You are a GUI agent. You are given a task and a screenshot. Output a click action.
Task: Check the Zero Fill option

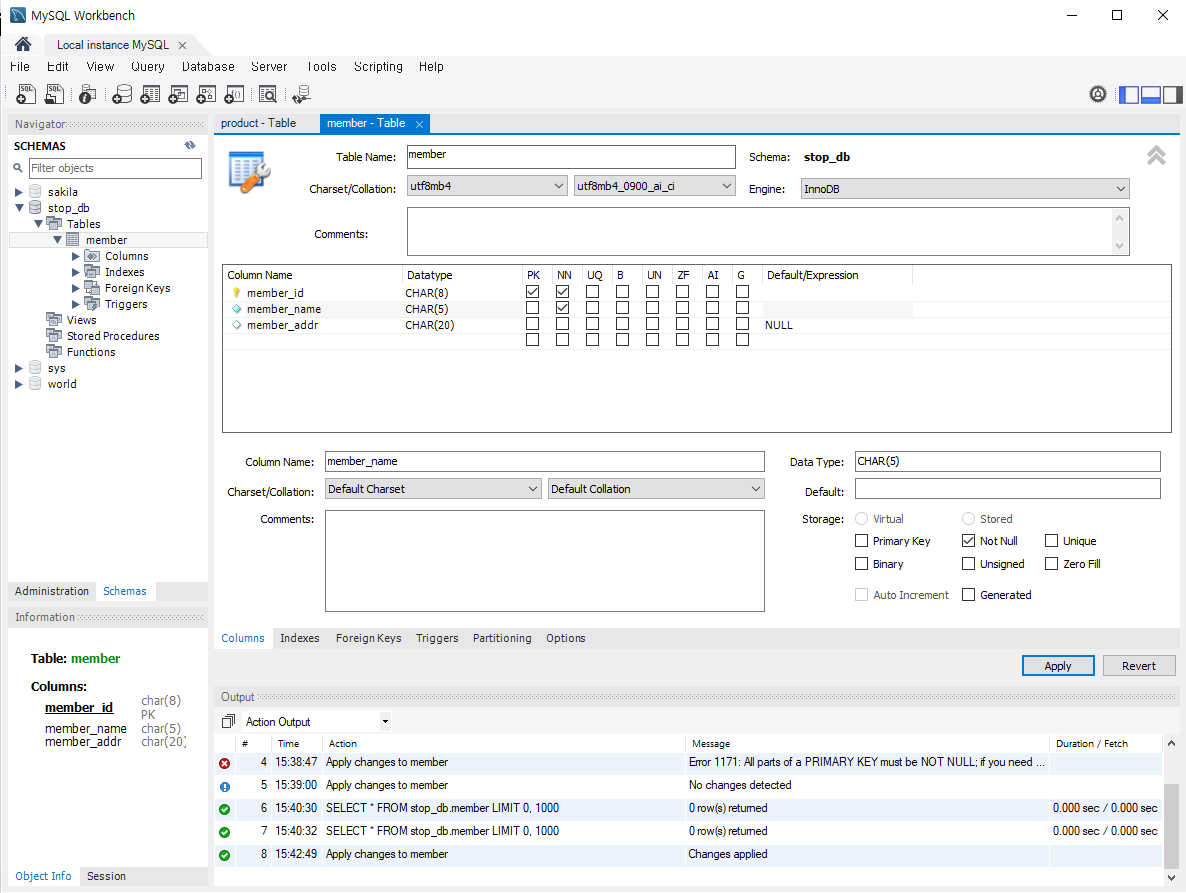click(x=1051, y=563)
